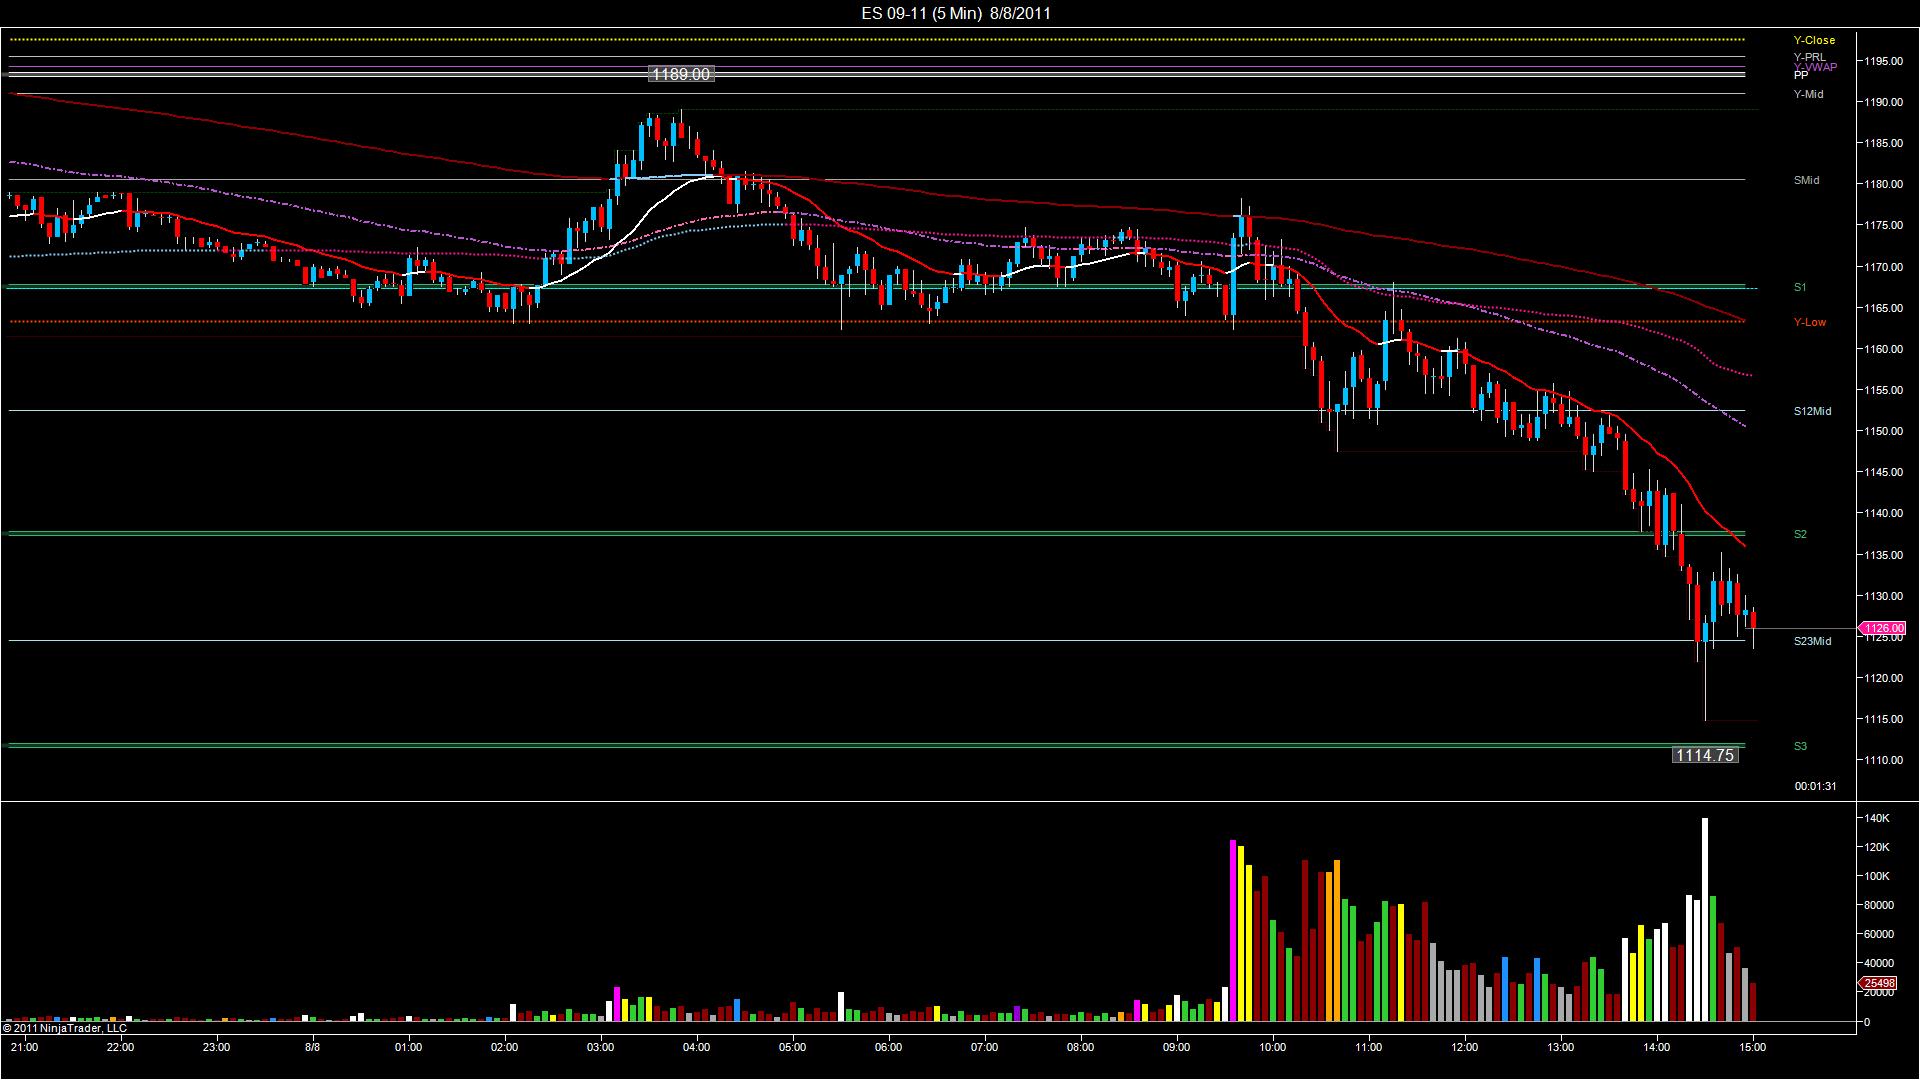Click 1175.00 on the price axis
Screen dimensions: 1920x1080
[x=1883, y=225]
